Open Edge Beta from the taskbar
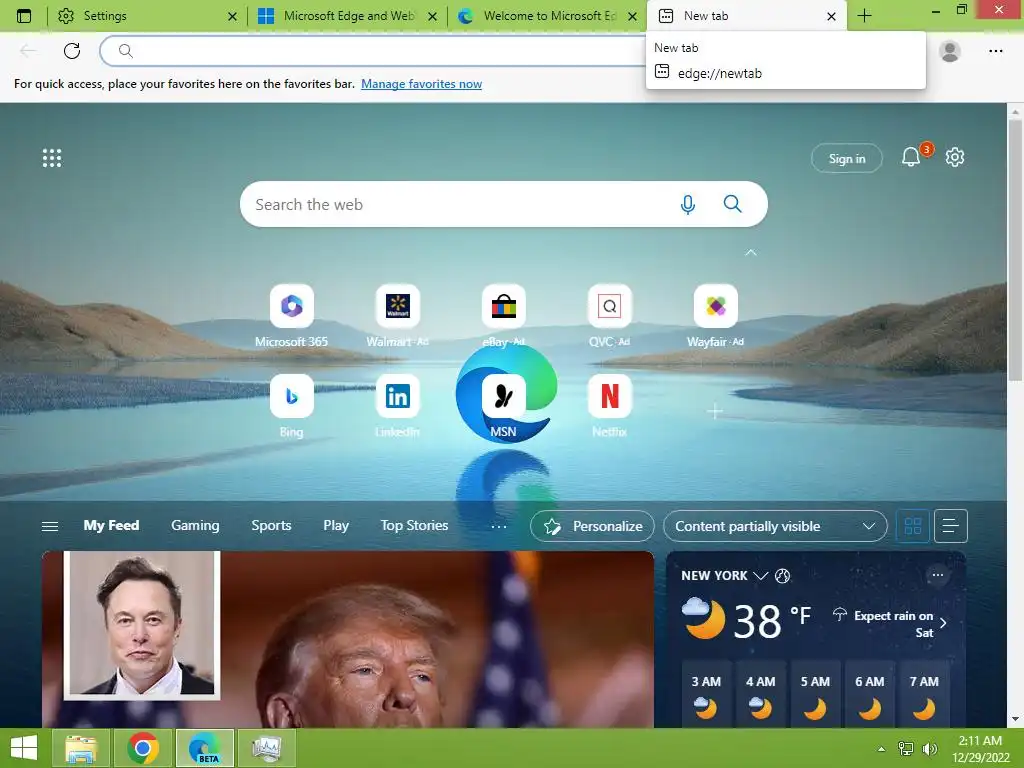Image resolution: width=1024 pixels, height=768 pixels. click(x=205, y=748)
